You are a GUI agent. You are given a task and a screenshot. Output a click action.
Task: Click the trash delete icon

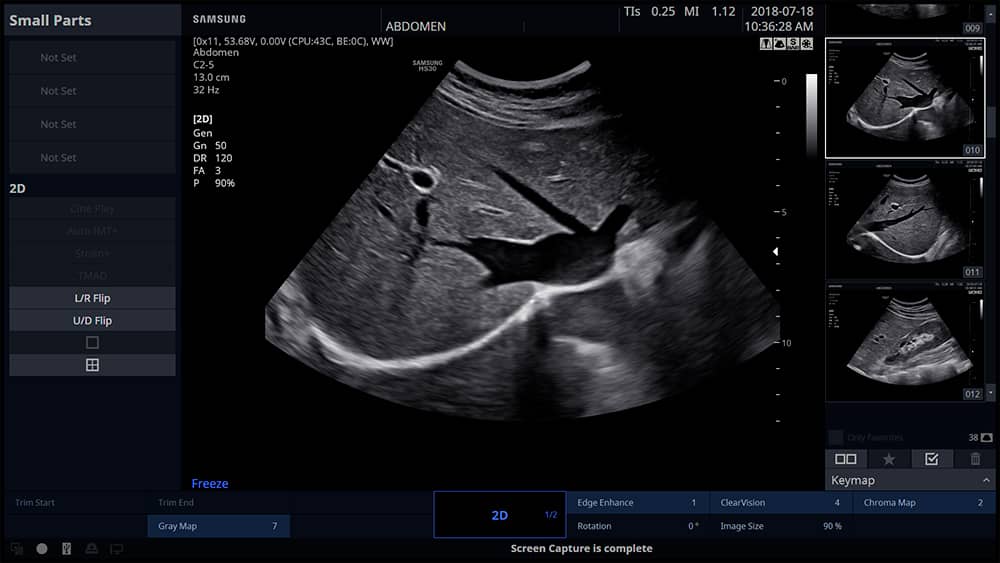coord(975,459)
